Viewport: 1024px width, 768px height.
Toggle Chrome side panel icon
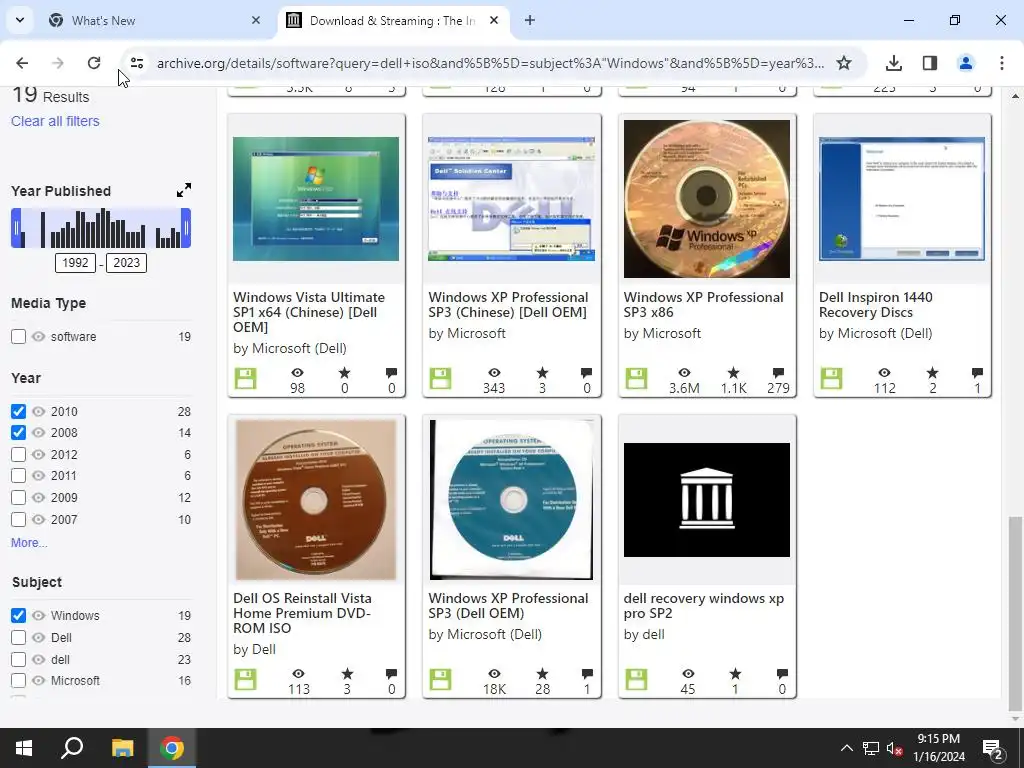tap(929, 63)
